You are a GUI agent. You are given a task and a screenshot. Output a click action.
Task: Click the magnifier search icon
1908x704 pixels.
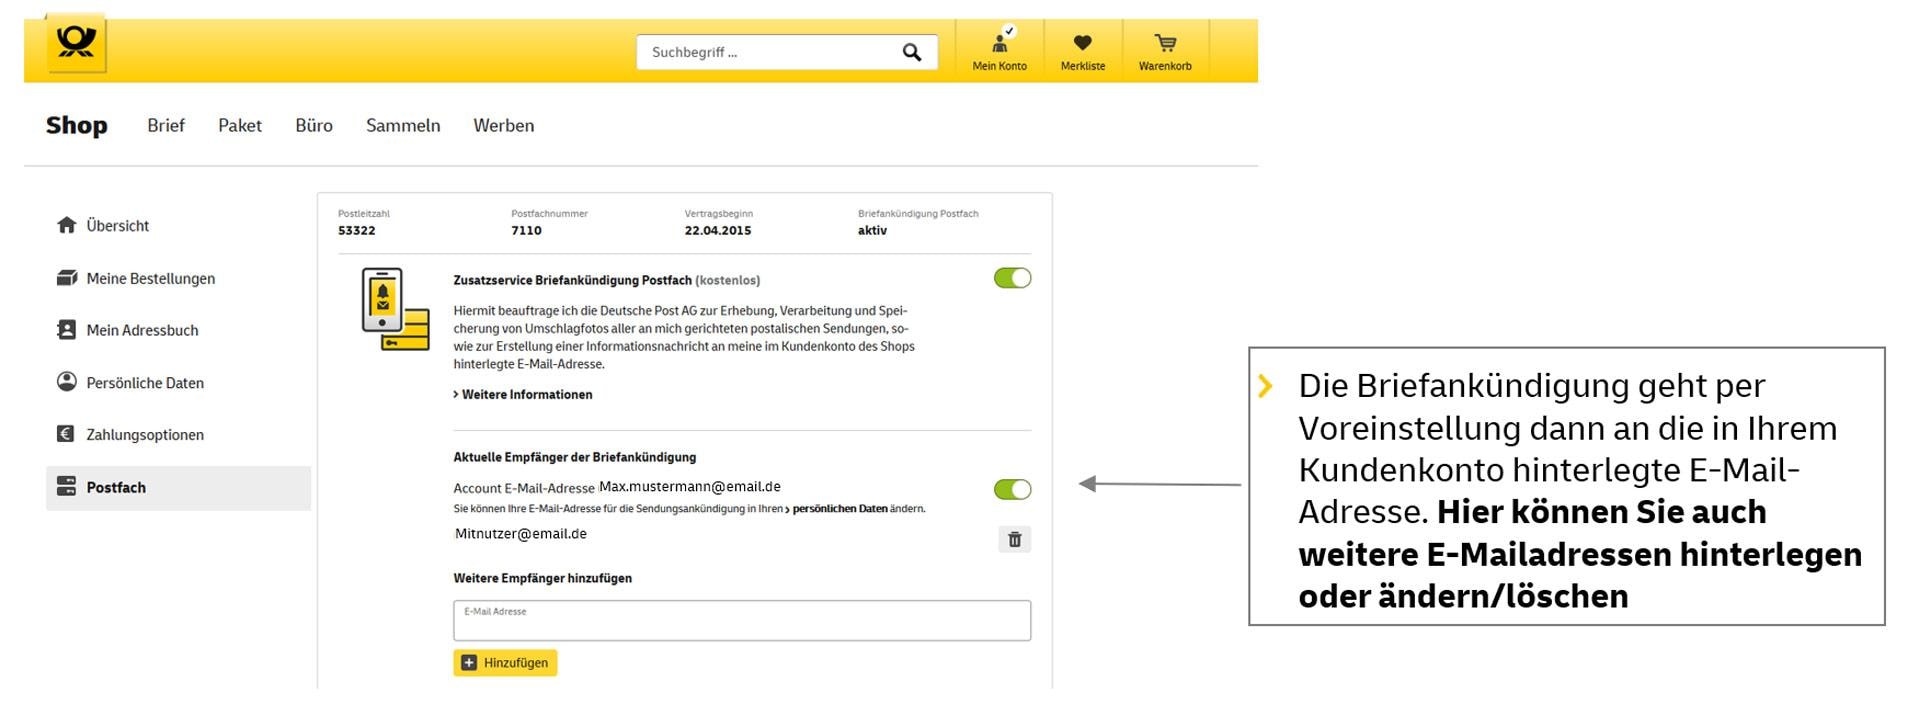click(911, 52)
